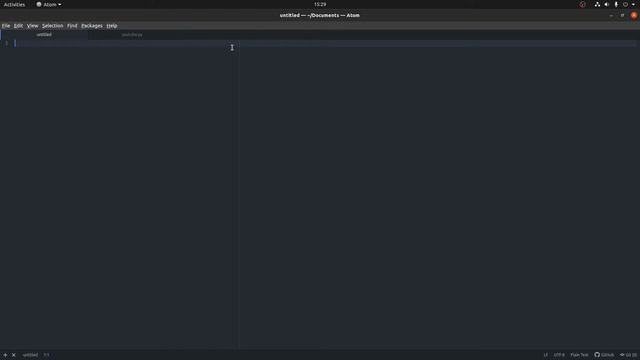
Task: Click the red indicator icon in system tray
Action: point(582,4)
